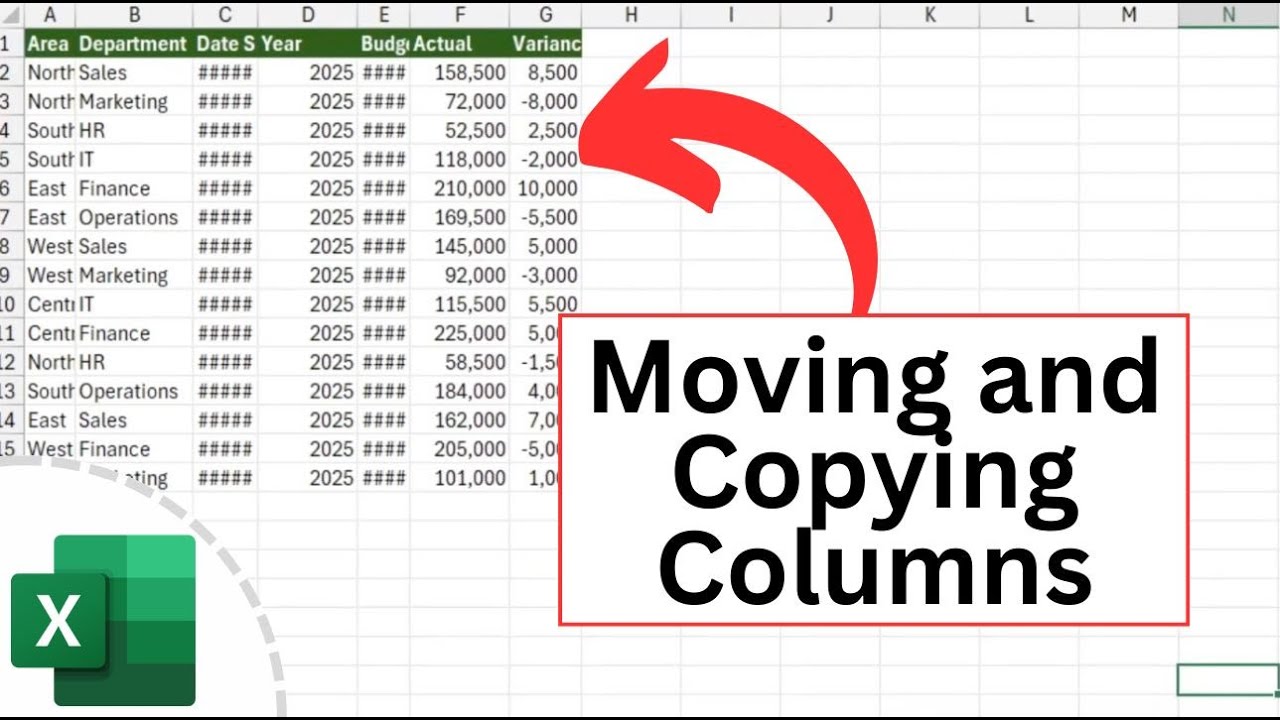The height and width of the screenshot is (720, 1280).
Task: Select the cell containing 145,000
Action: 459,246
